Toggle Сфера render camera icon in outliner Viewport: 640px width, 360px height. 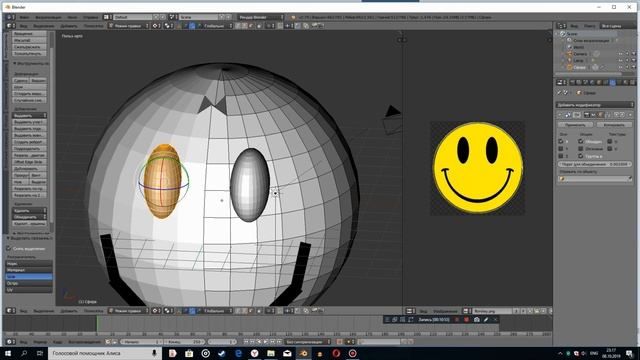point(633,67)
